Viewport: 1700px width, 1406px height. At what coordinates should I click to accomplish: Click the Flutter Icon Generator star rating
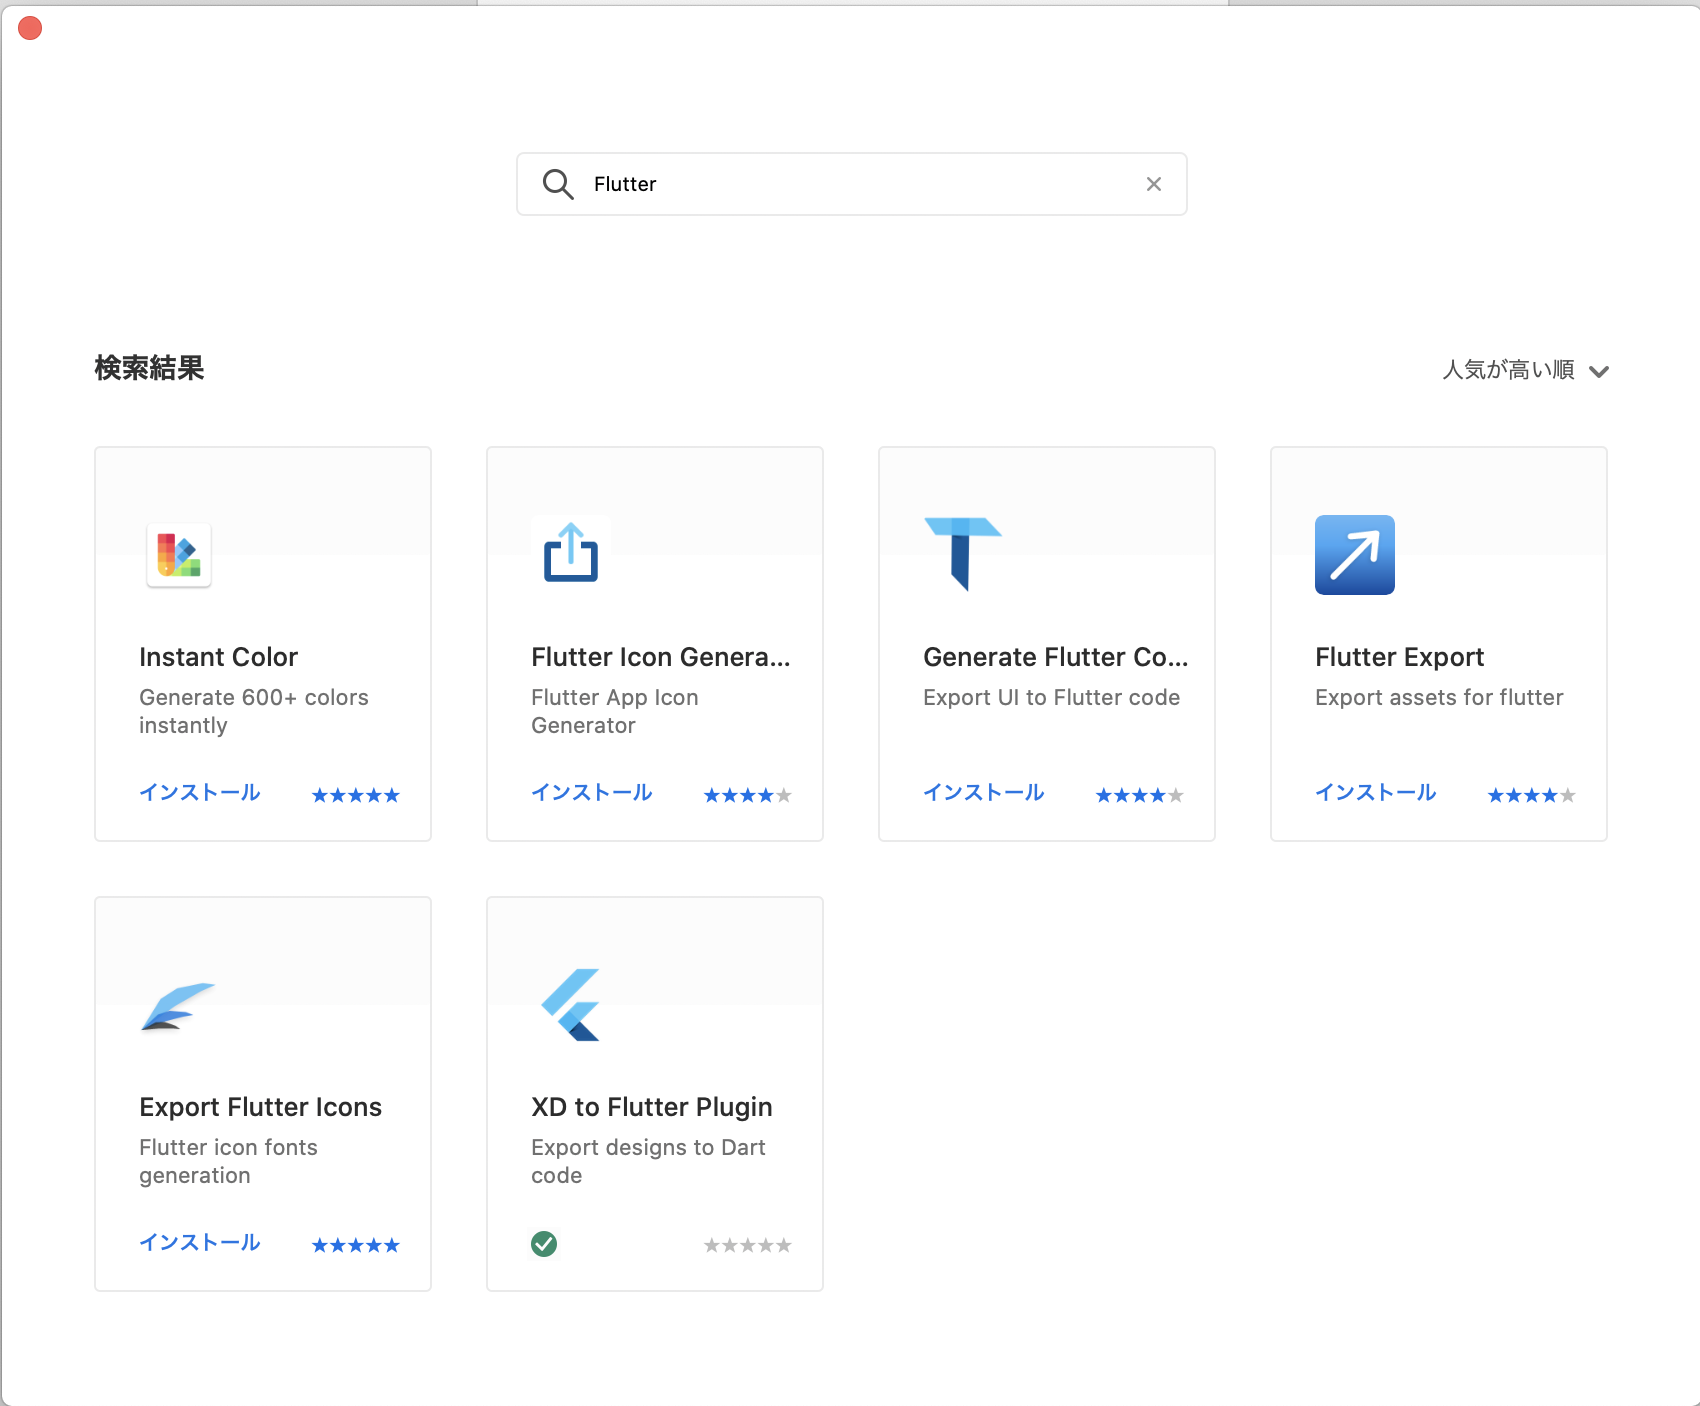click(748, 796)
